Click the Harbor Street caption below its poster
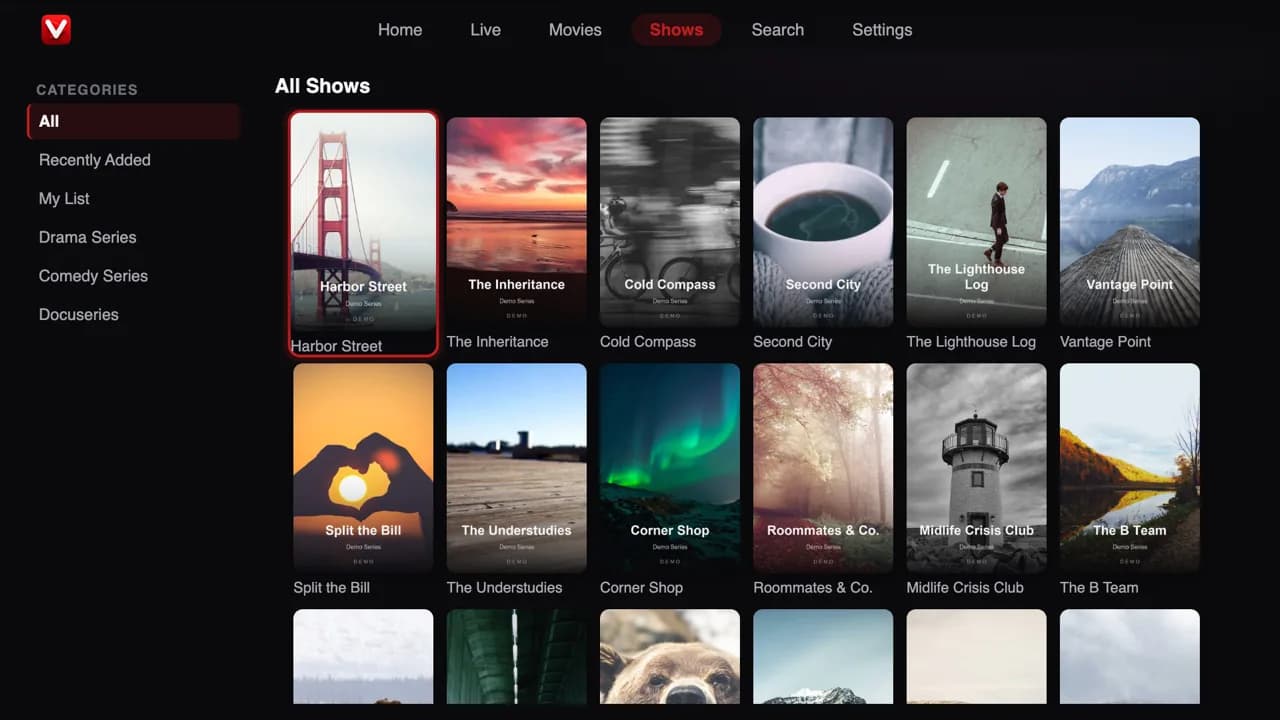Screen dimensions: 1280x720 [x=336, y=346]
